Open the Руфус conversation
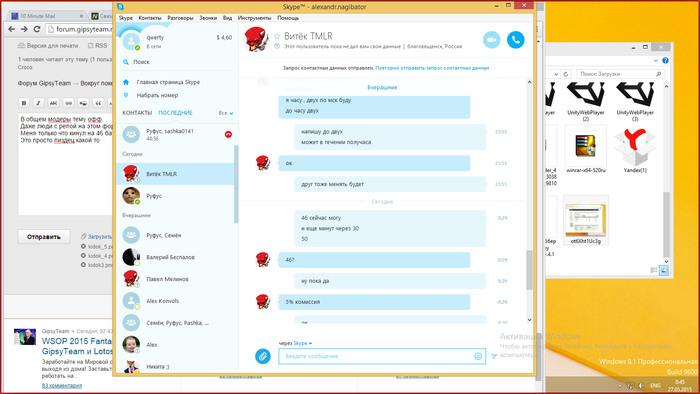Viewport: 700px width, 394px height. pyautogui.click(x=175, y=196)
